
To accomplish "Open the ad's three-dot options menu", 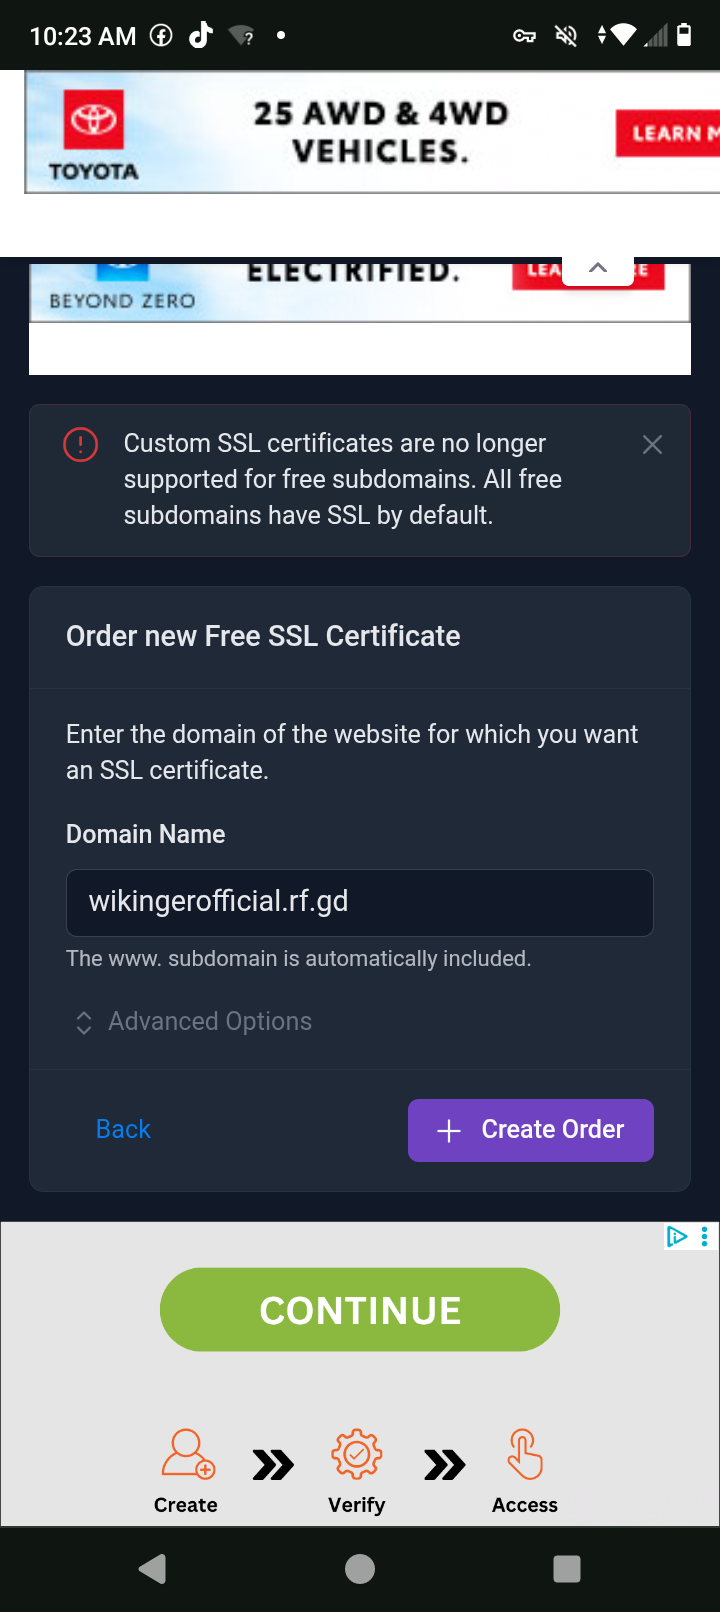I will [704, 1237].
